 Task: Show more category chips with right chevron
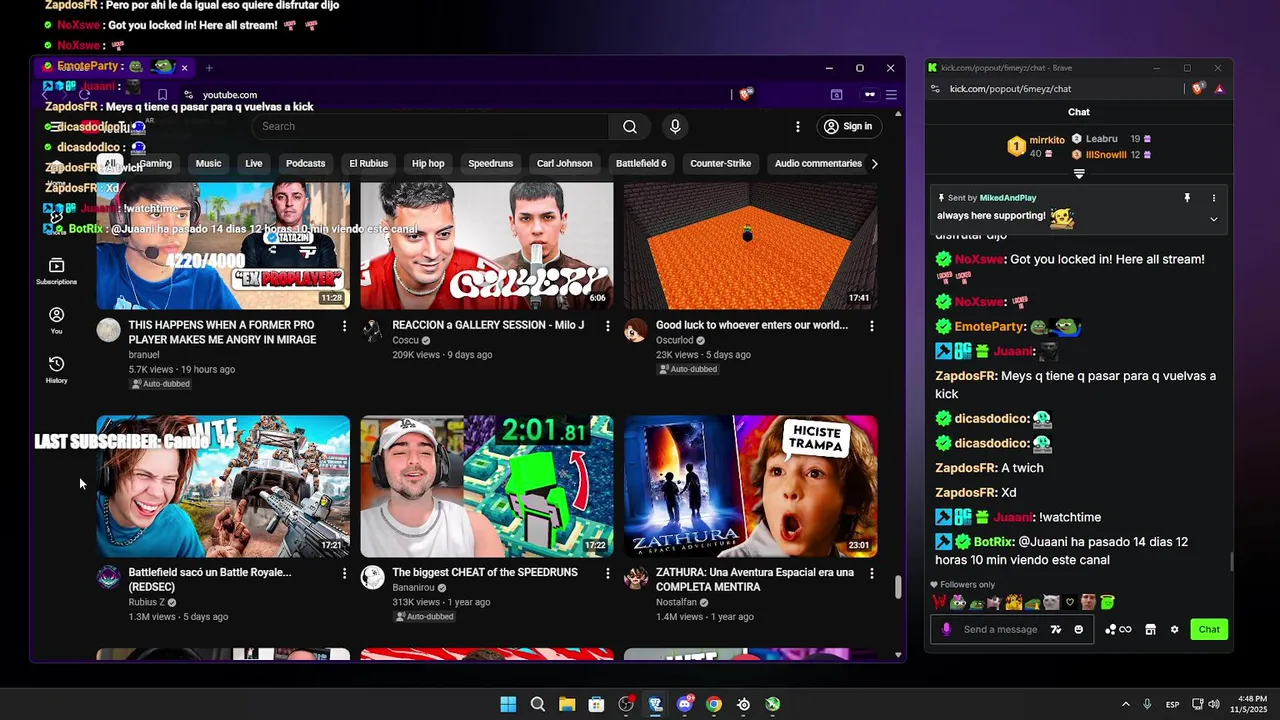point(874,164)
